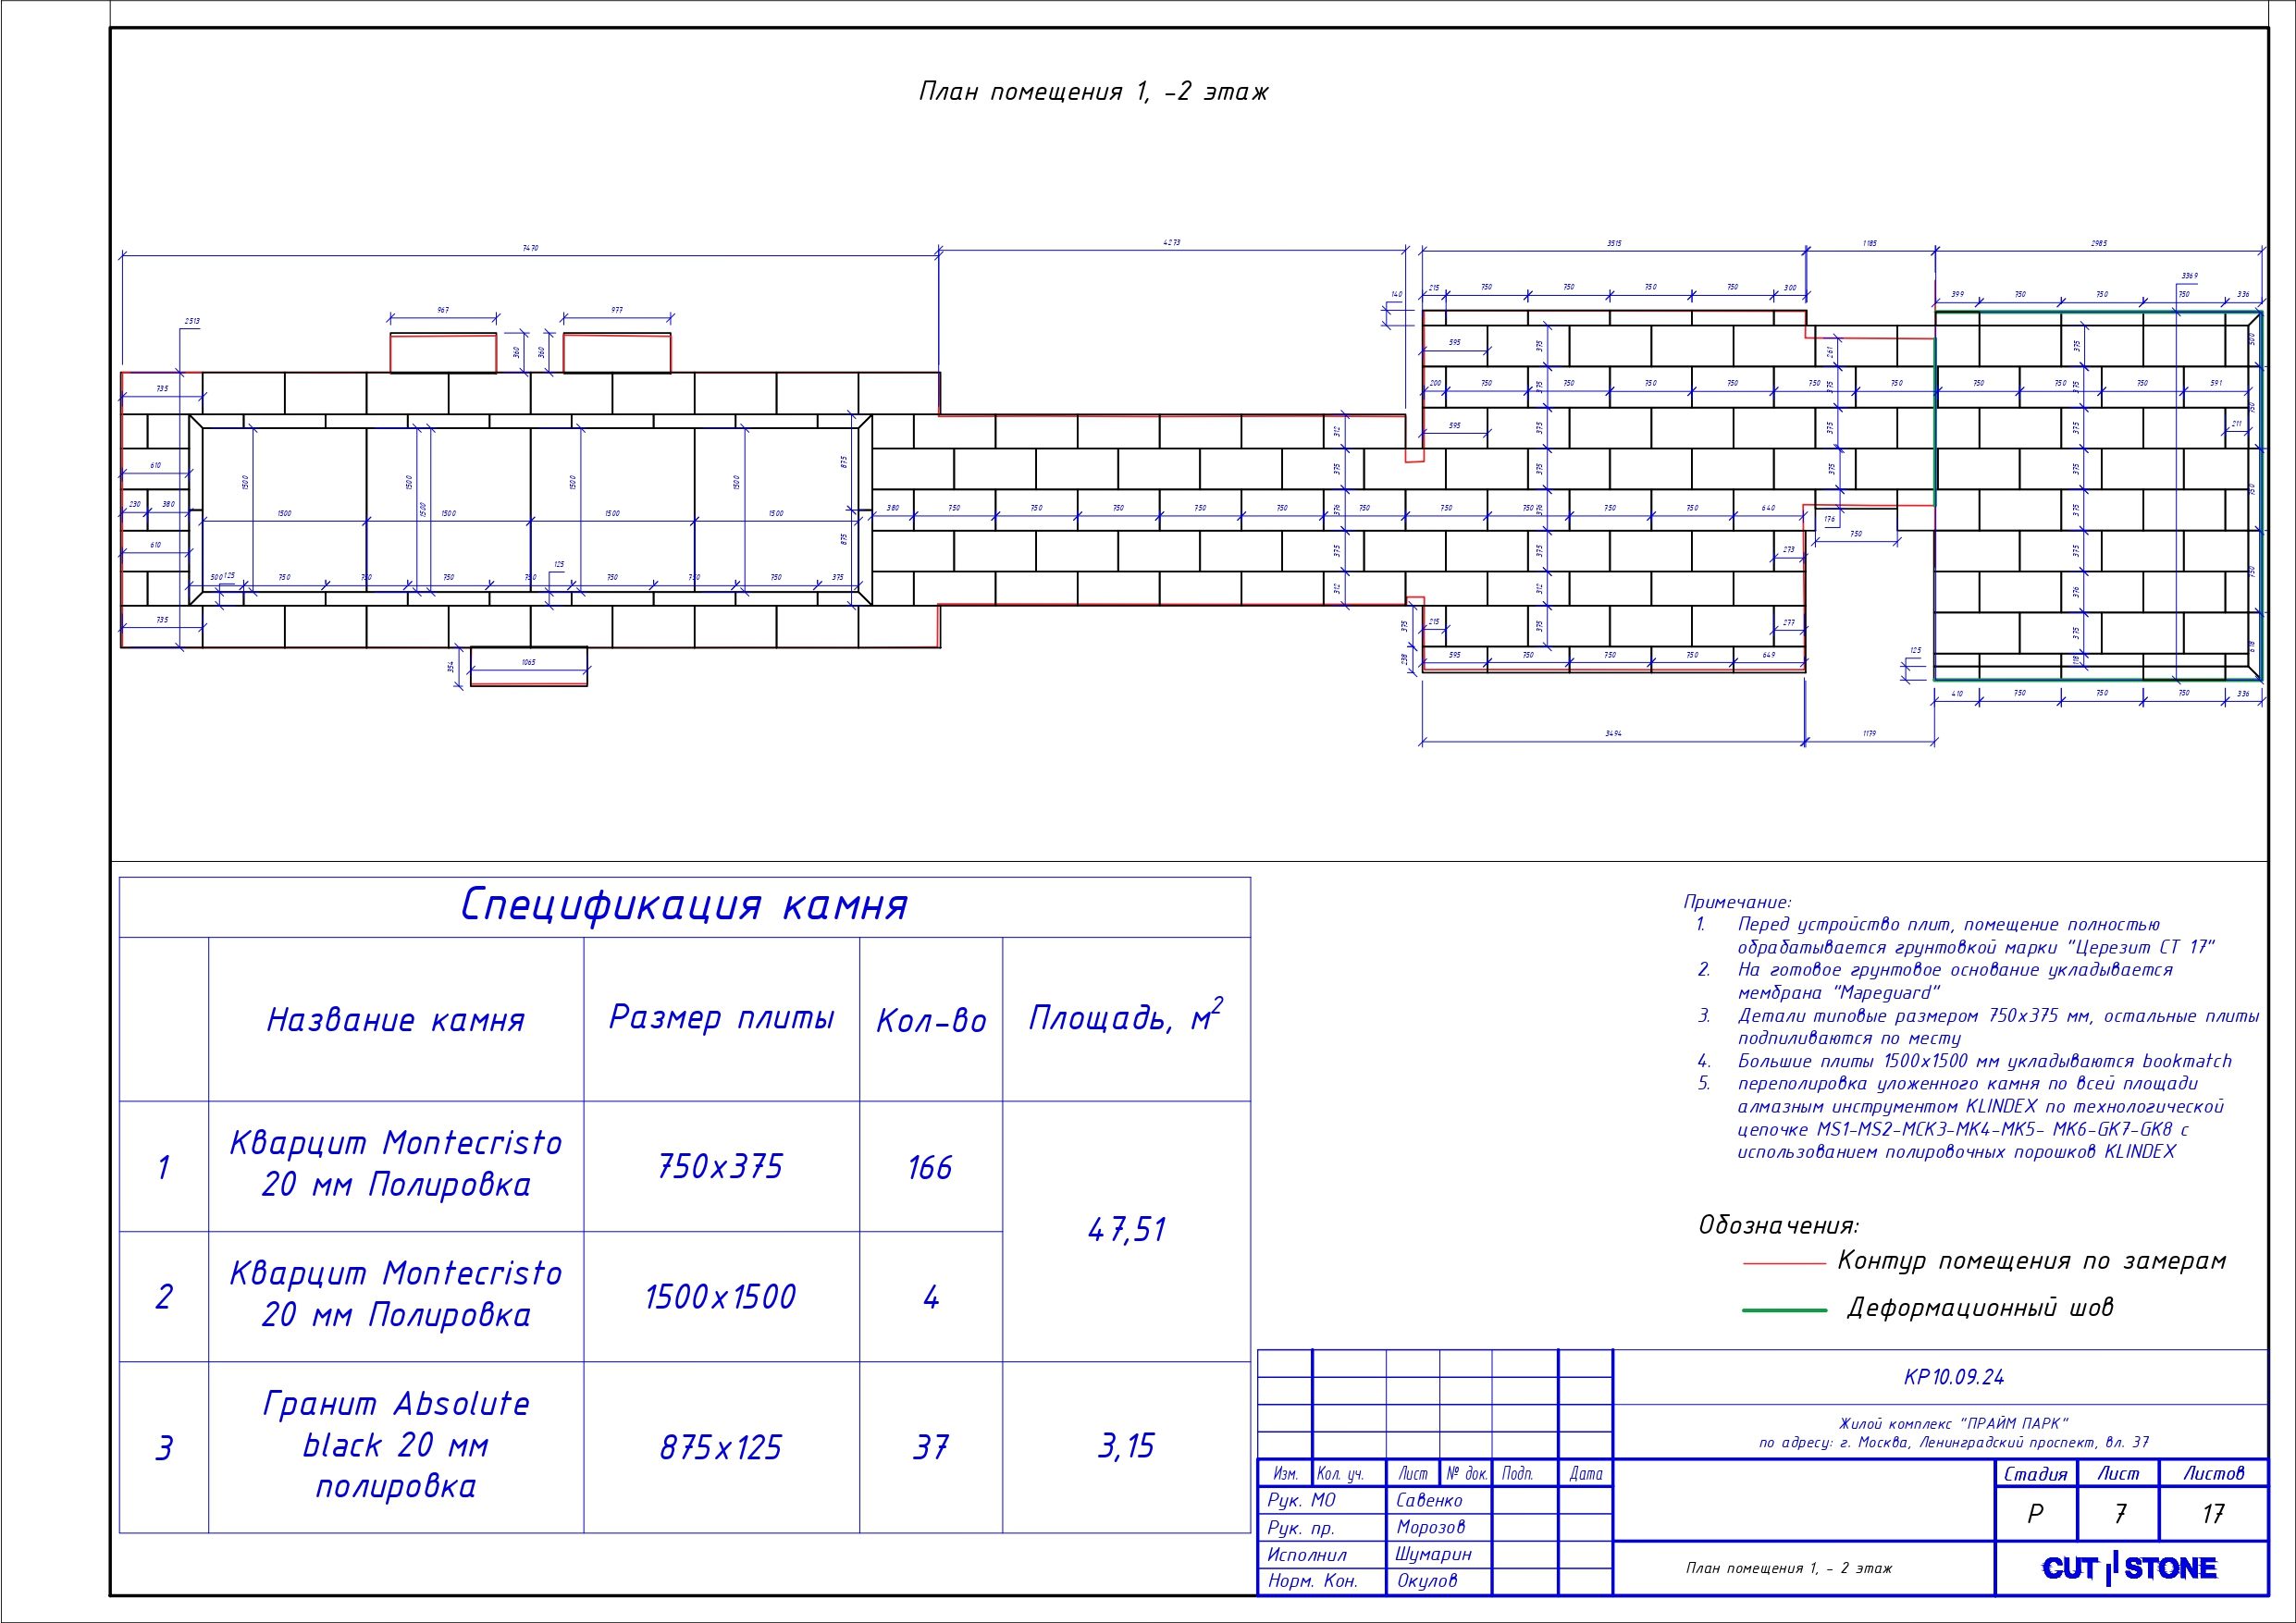2296x1623 pixels.
Task: Click the 'Изм.' column header in the stamp
Action: (x=1285, y=1474)
